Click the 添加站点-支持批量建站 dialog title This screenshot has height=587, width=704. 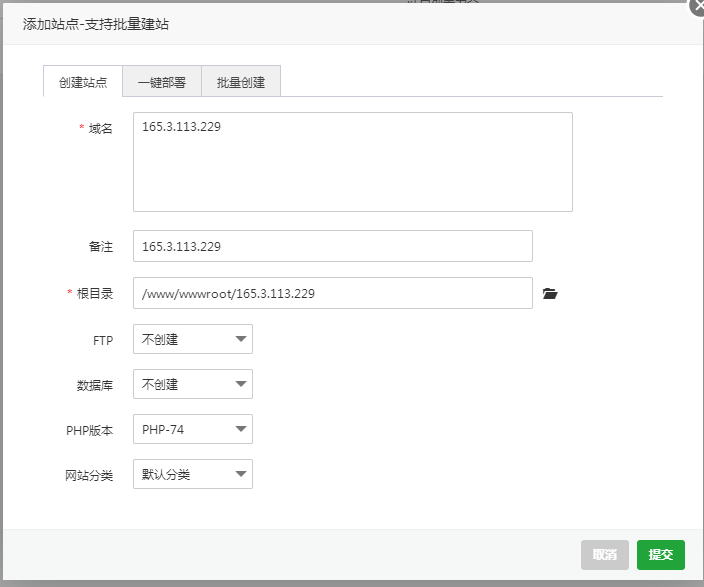point(96,24)
